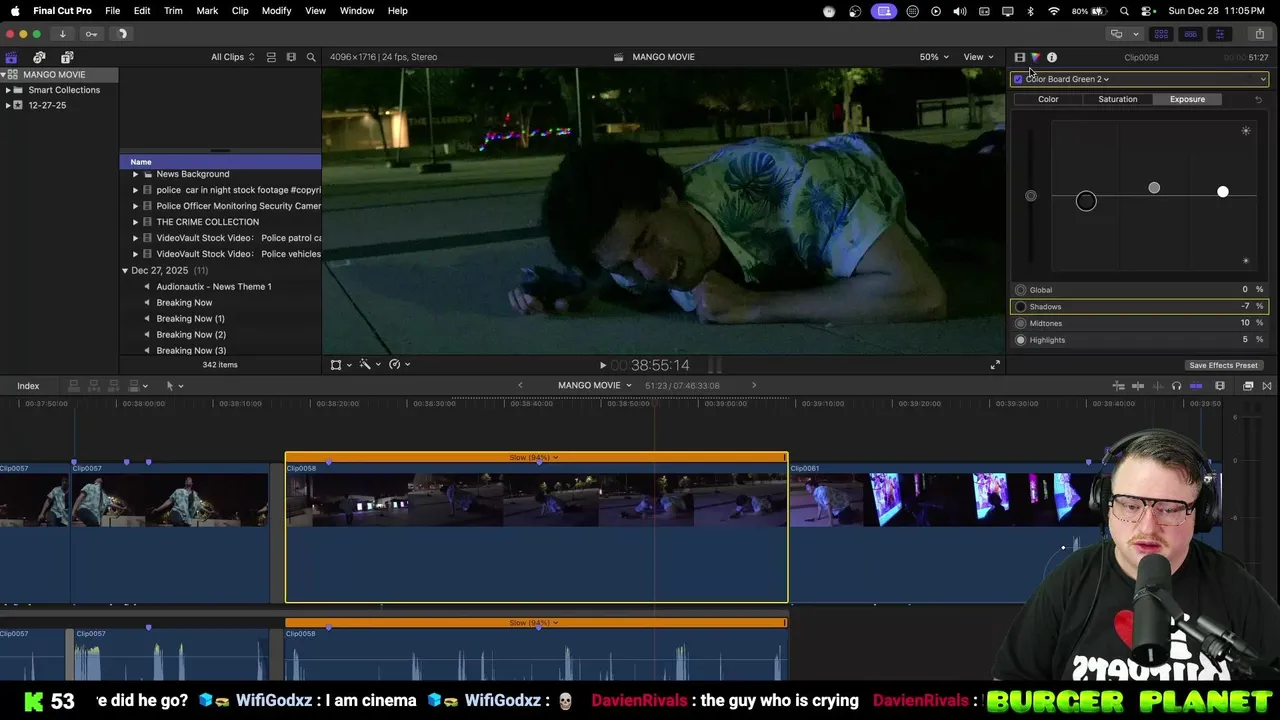Select the Midtones exposure puck on board
The image size is (1280, 720).
point(1154,188)
